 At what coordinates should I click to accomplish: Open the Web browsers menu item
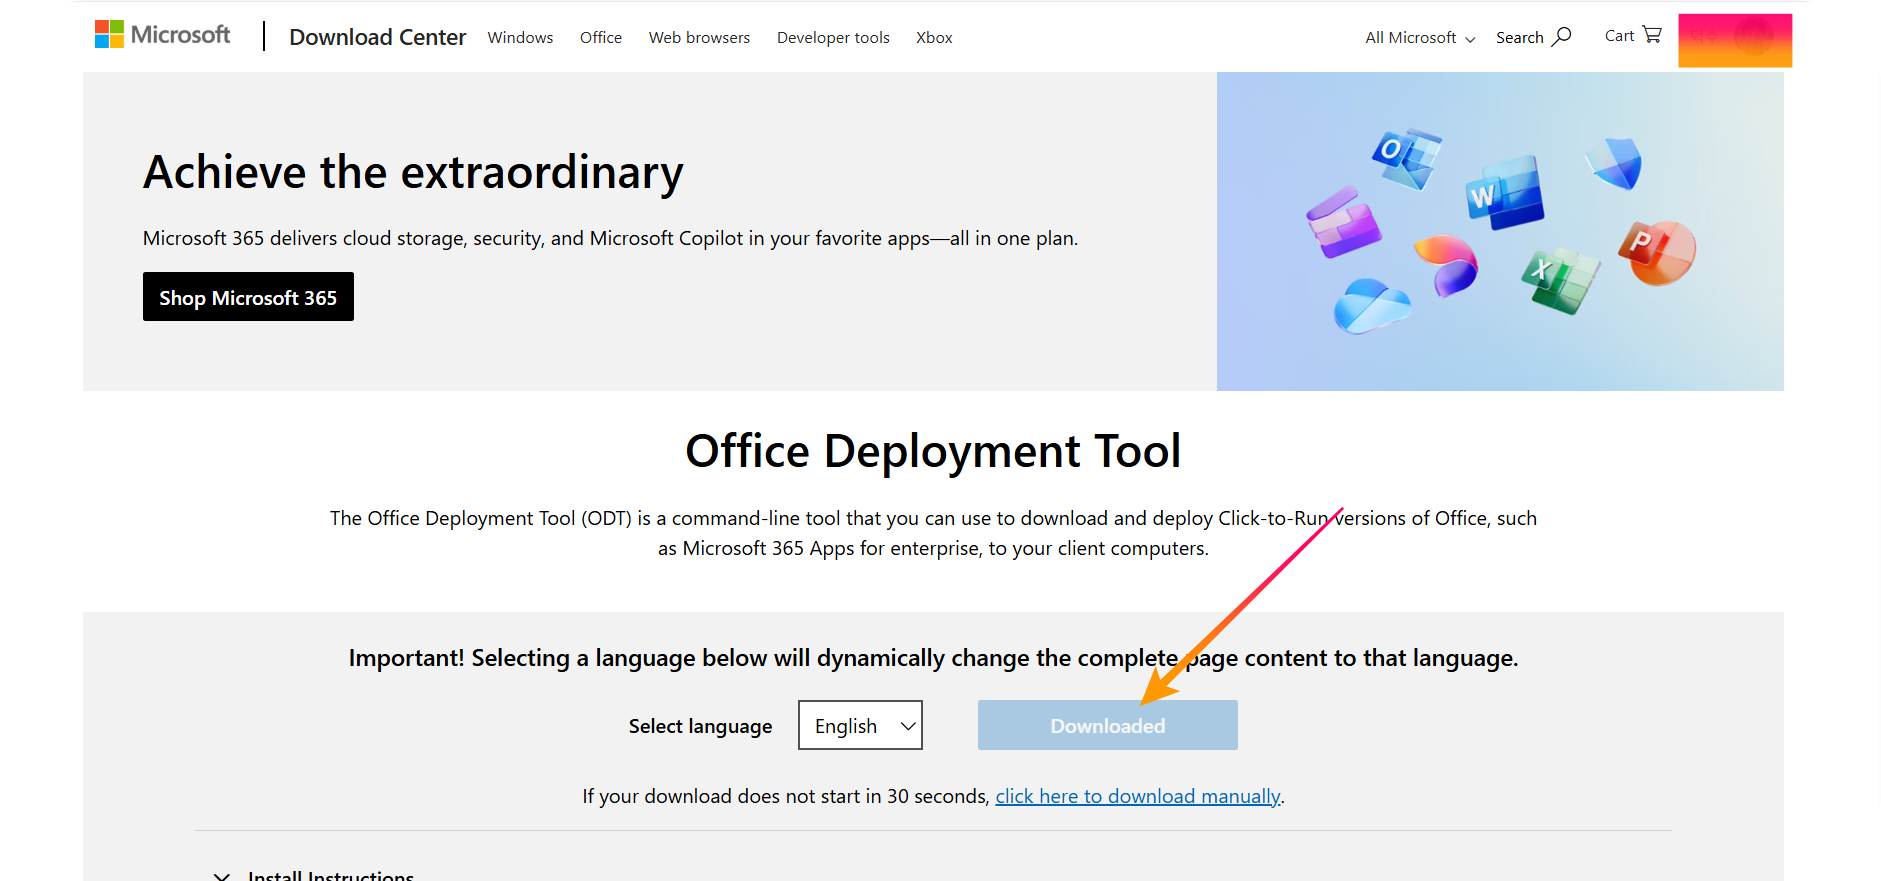pyautogui.click(x=699, y=37)
